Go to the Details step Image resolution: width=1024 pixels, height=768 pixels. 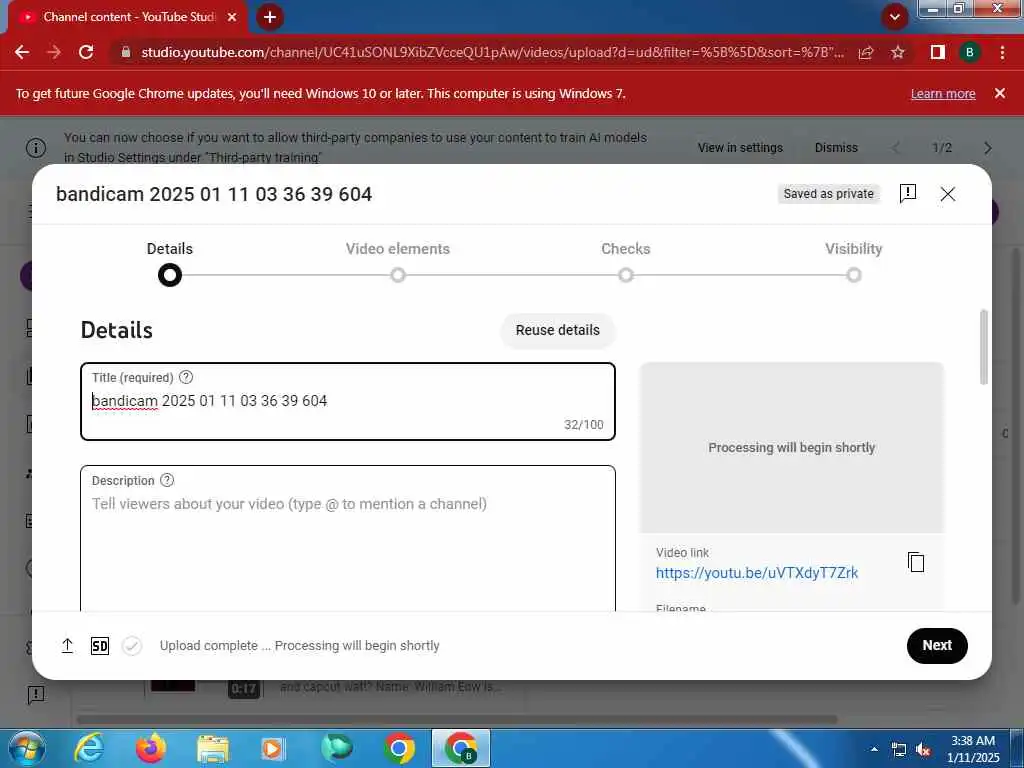click(x=170, y=264)
